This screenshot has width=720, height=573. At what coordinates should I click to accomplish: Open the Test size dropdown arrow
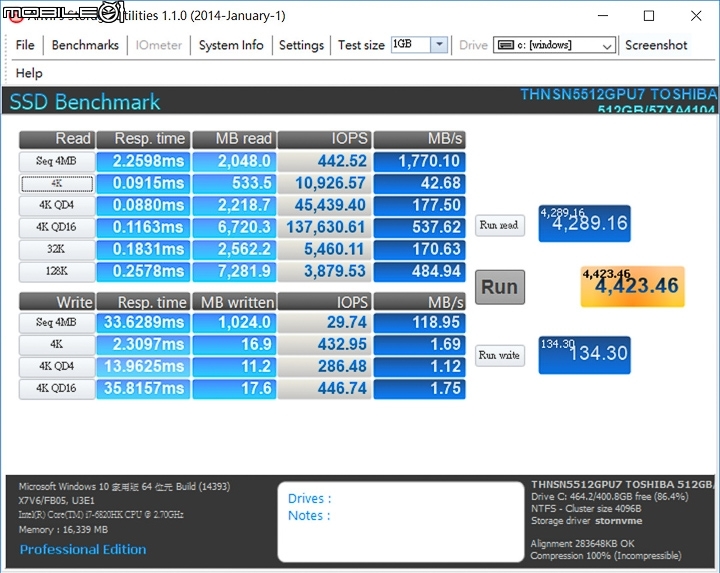(x=439, y=45)
